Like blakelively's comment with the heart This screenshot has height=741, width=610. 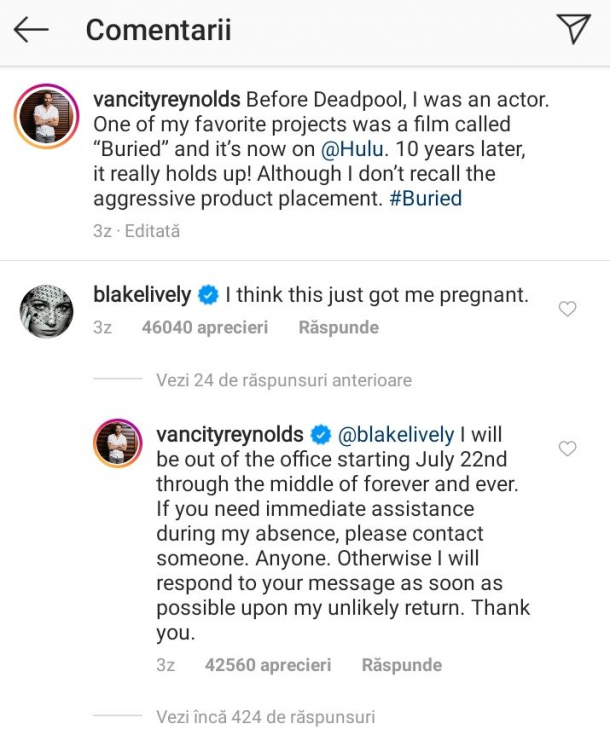pos(567,309)
